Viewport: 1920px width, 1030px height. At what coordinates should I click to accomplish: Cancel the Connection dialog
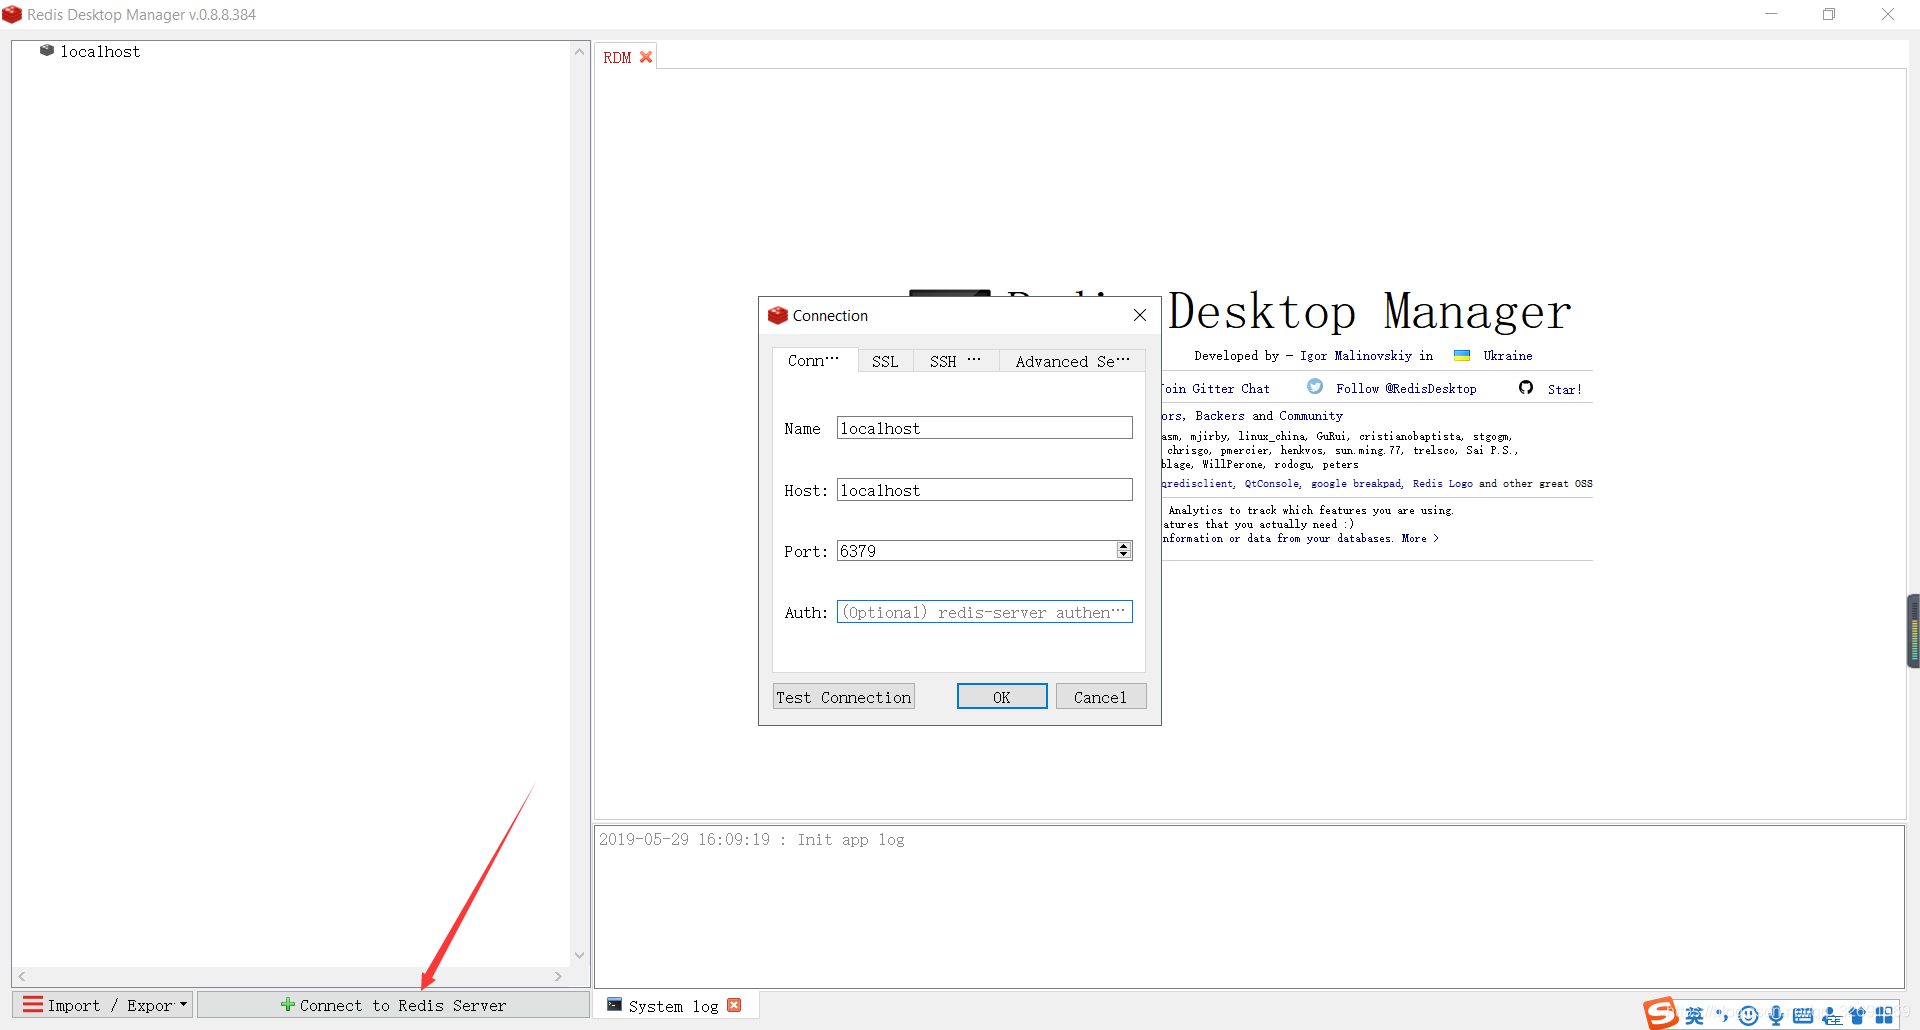click(x=1100, y=697)
